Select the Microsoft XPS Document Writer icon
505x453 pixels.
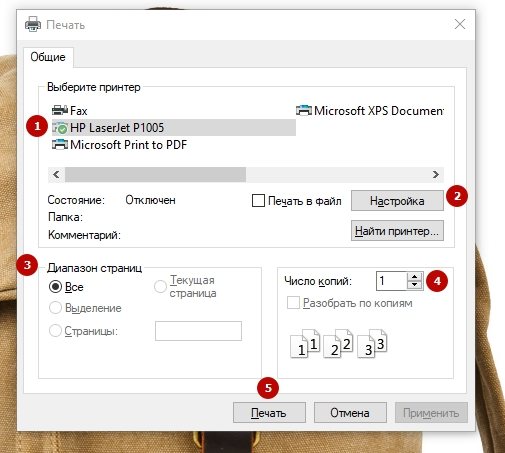[304, 110]
